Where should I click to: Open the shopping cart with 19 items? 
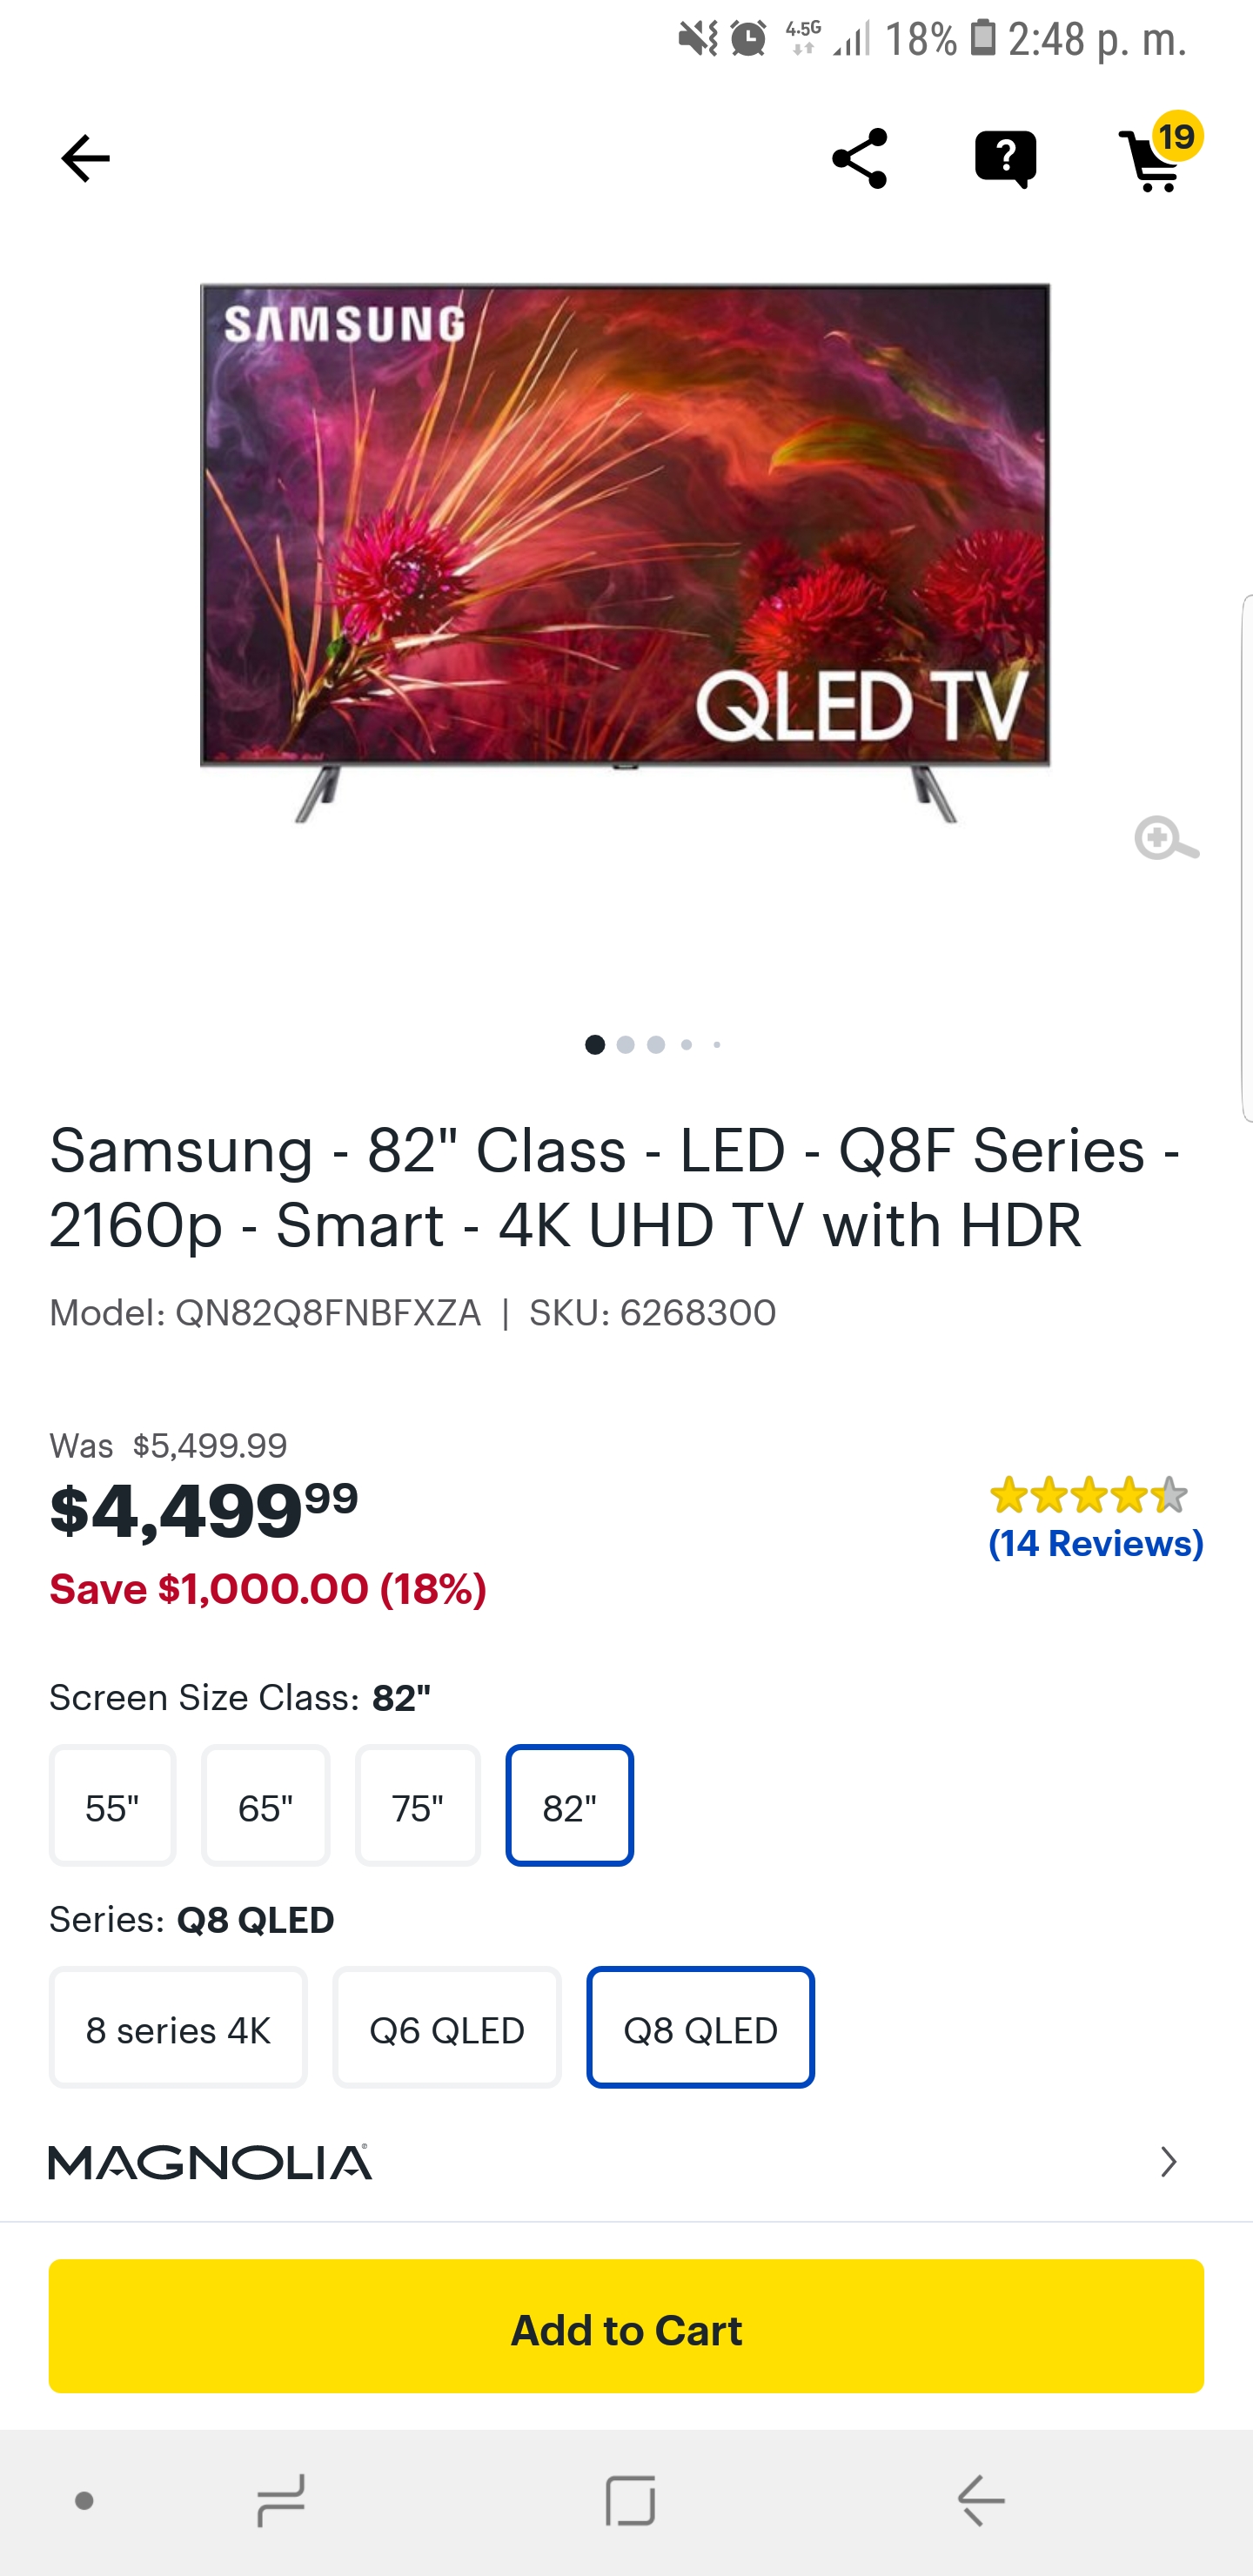(x=1157, y=158)
